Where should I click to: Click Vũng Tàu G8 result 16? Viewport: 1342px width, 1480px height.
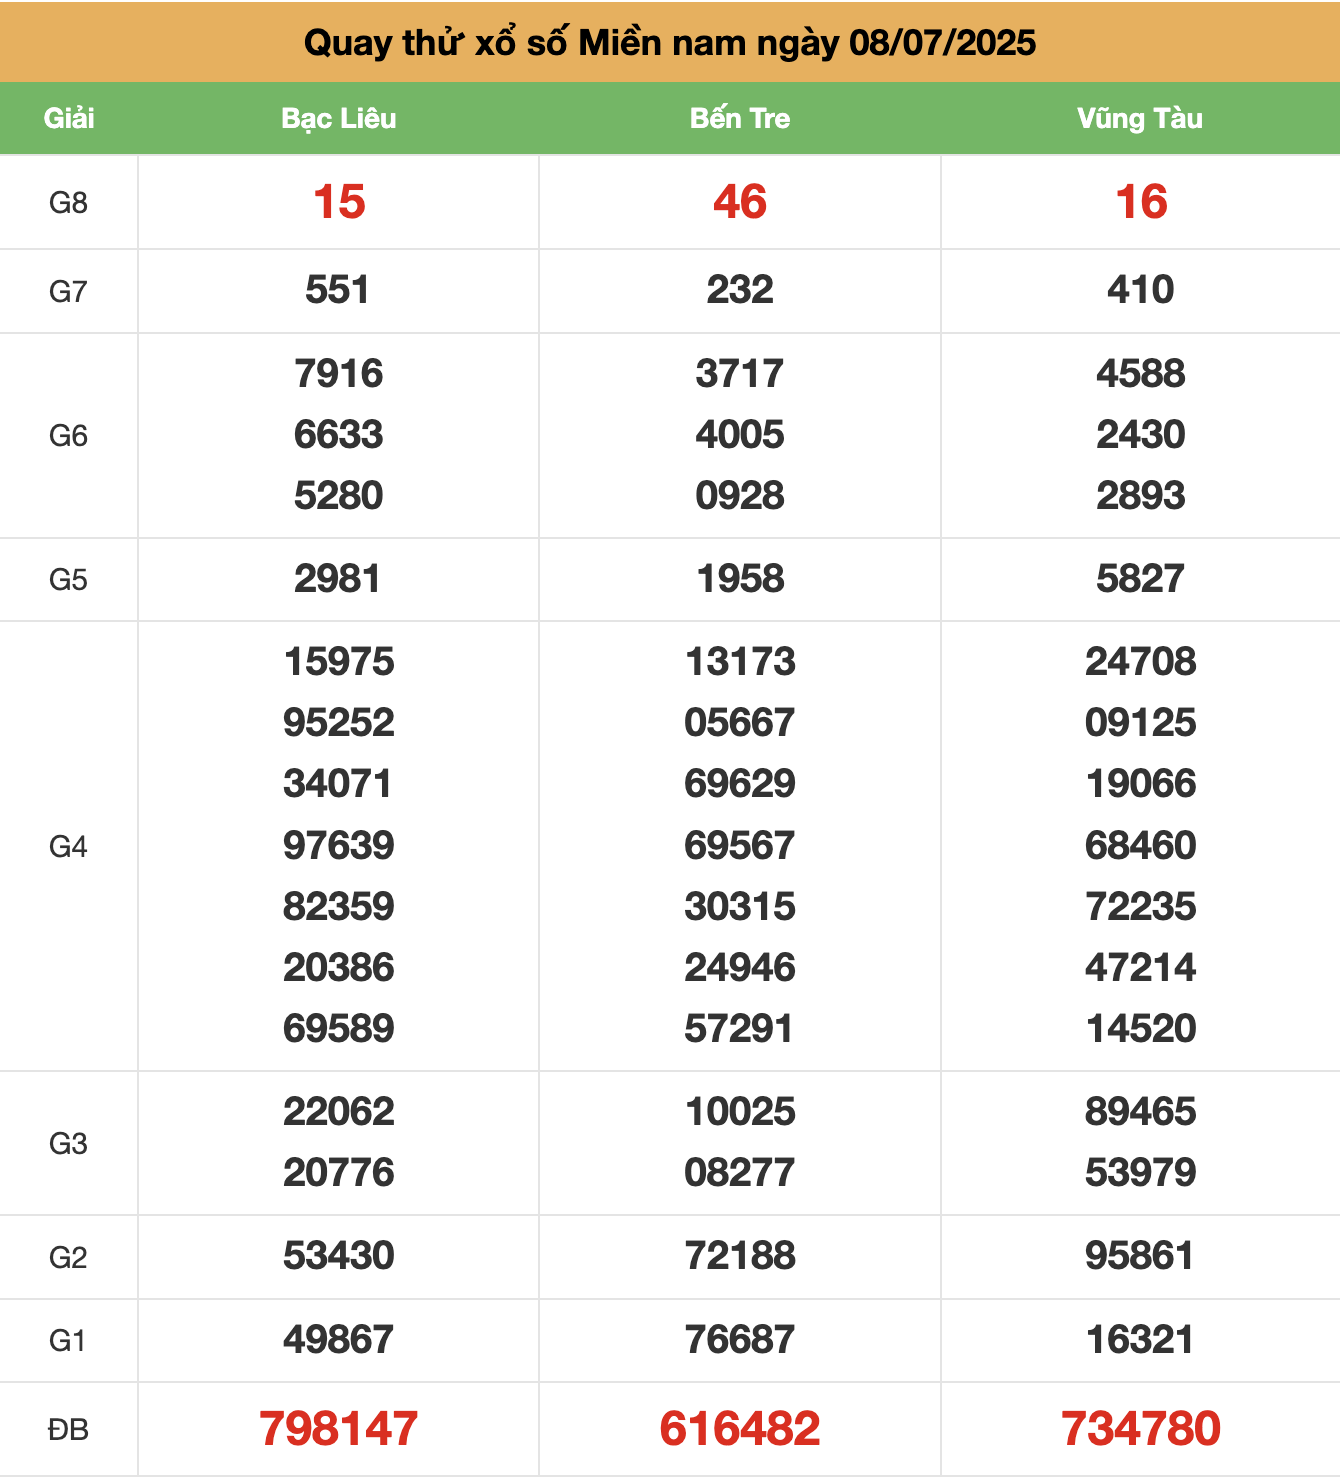(x=1141, y=202)
